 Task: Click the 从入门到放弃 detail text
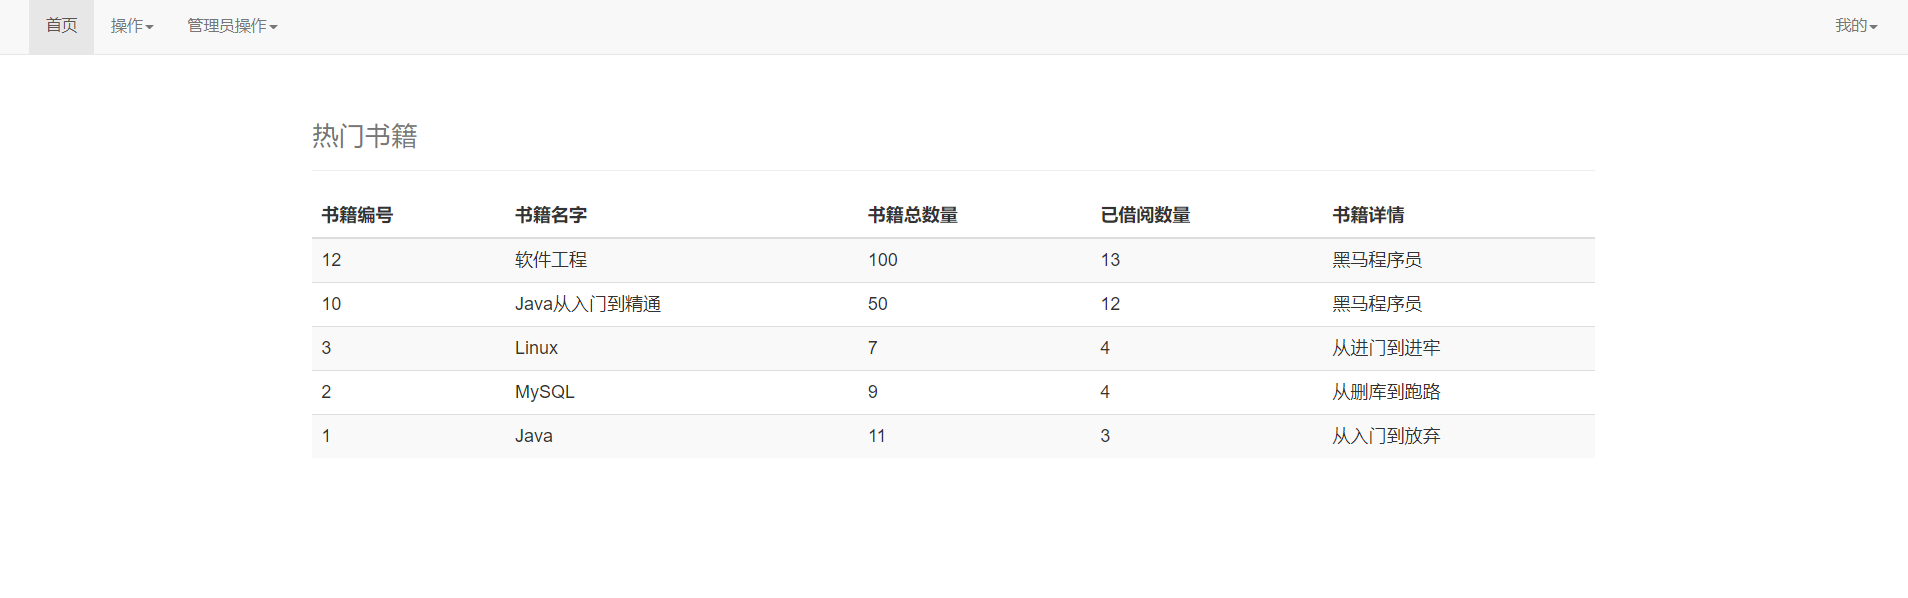[x=1386, y=436]
